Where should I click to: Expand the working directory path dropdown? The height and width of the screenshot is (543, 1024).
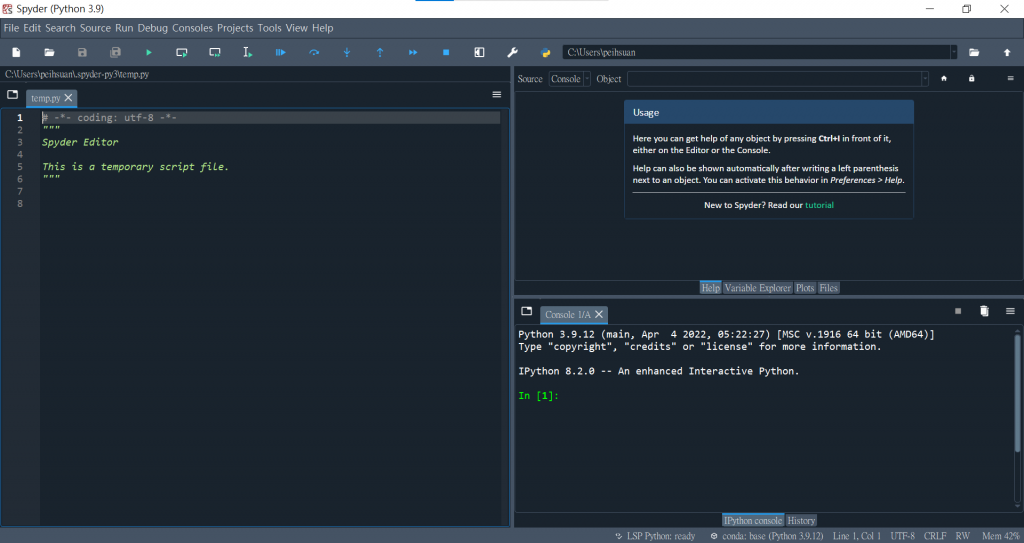click(x=953, y=52)
